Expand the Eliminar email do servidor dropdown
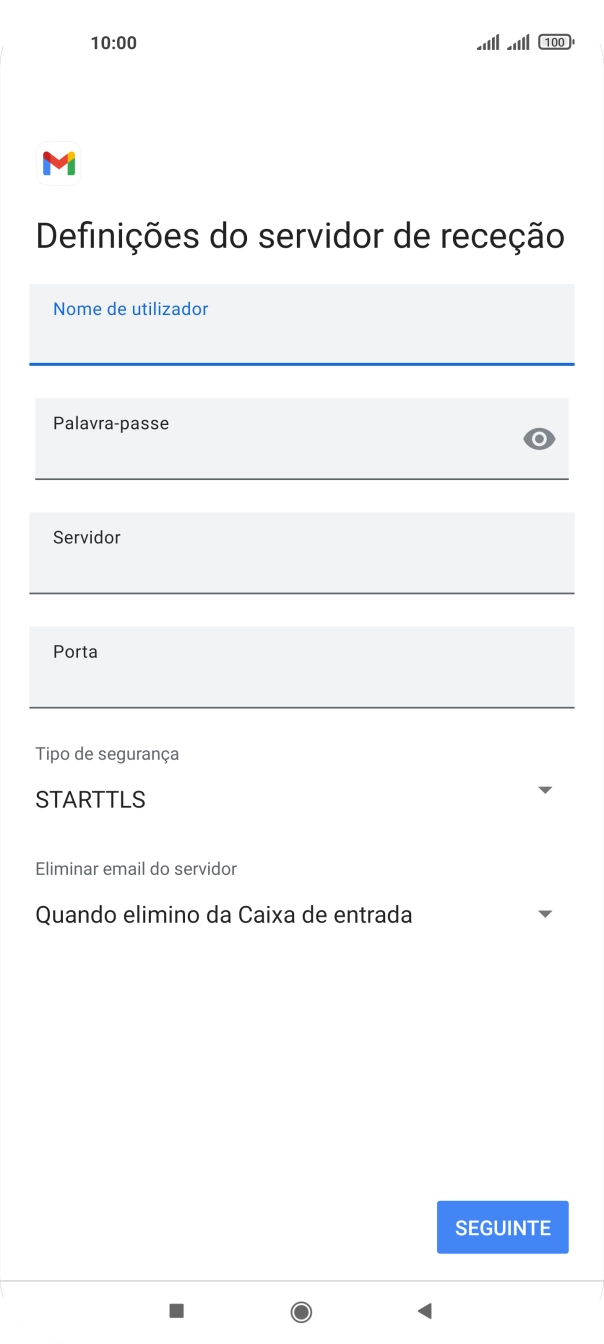The height and width of the screenshot is (1344, 604). click(545, 913)
